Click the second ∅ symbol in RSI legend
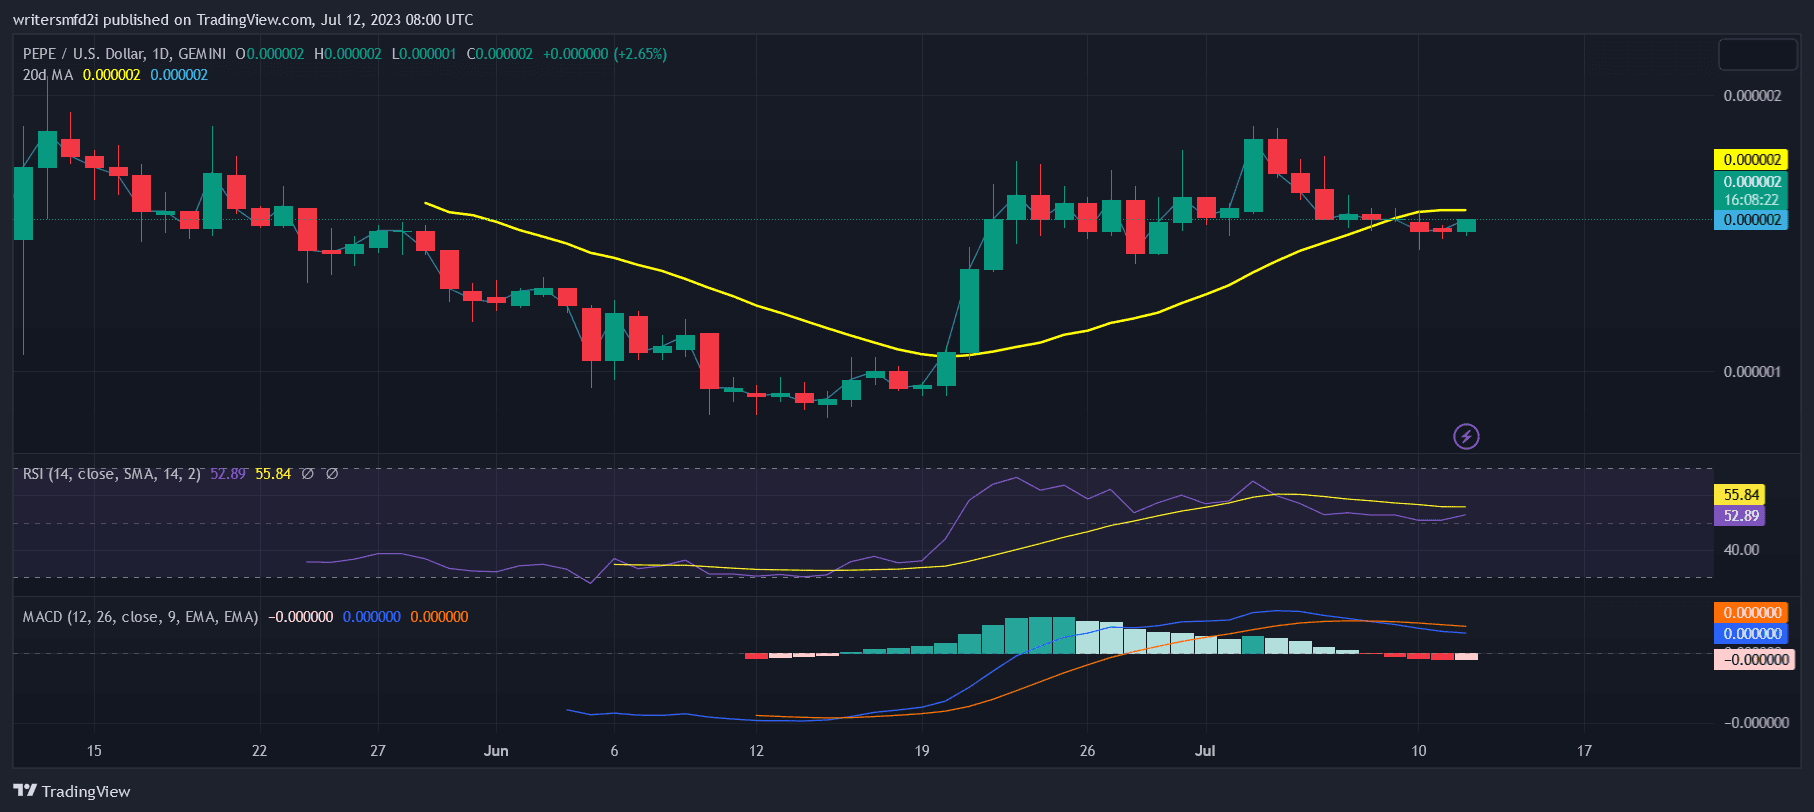Viewport: 1814px width, 812px height. (x=332, y=474)
